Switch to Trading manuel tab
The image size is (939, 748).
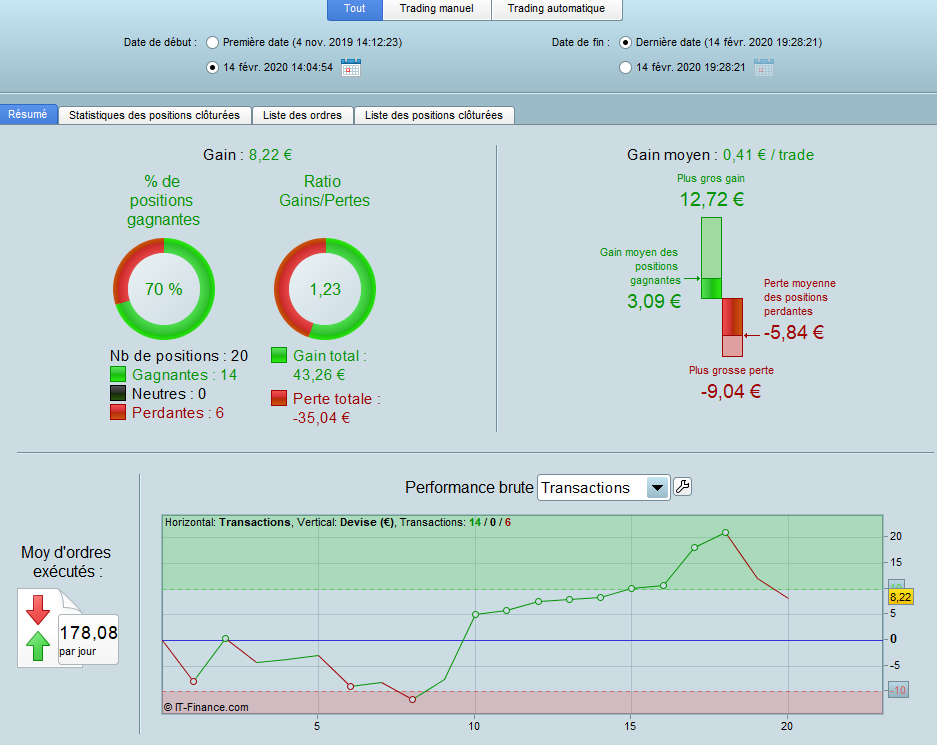click(437, 9)
